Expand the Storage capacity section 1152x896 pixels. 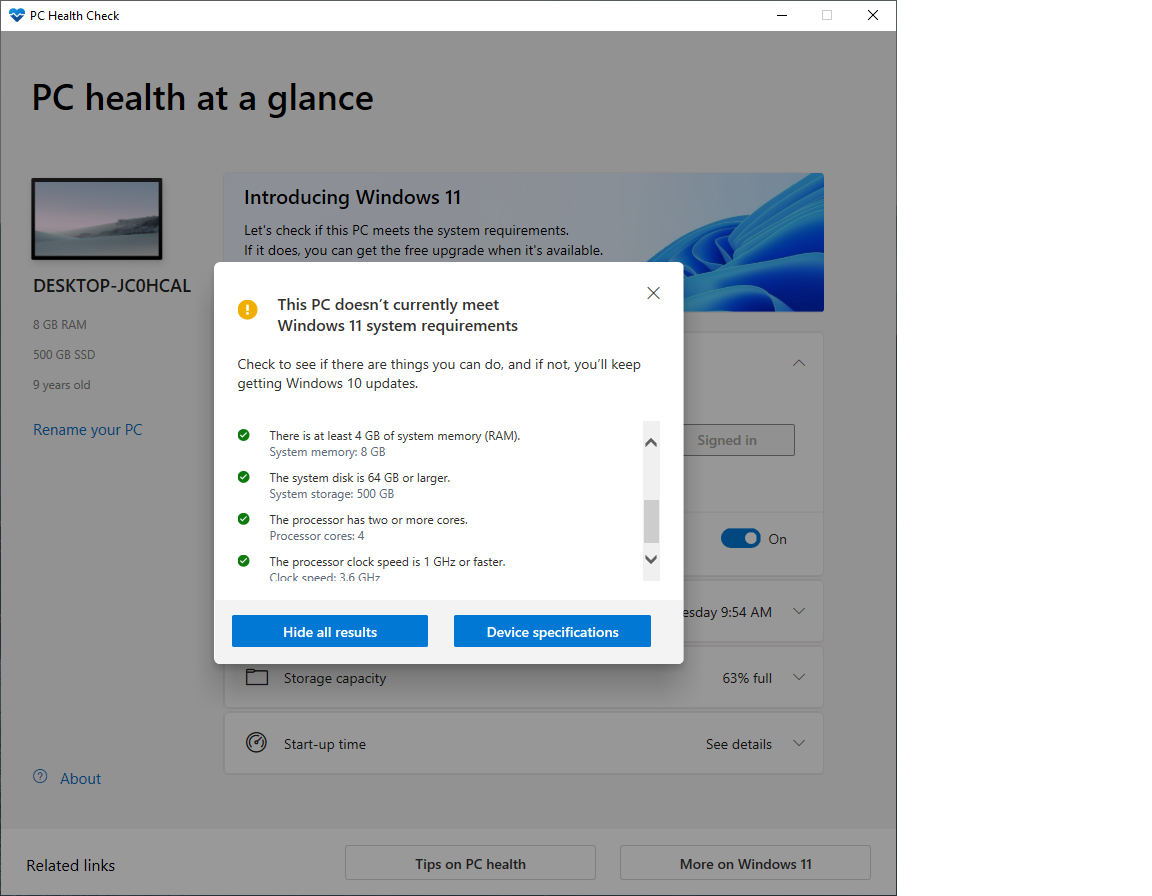click(x=799, y=677)
